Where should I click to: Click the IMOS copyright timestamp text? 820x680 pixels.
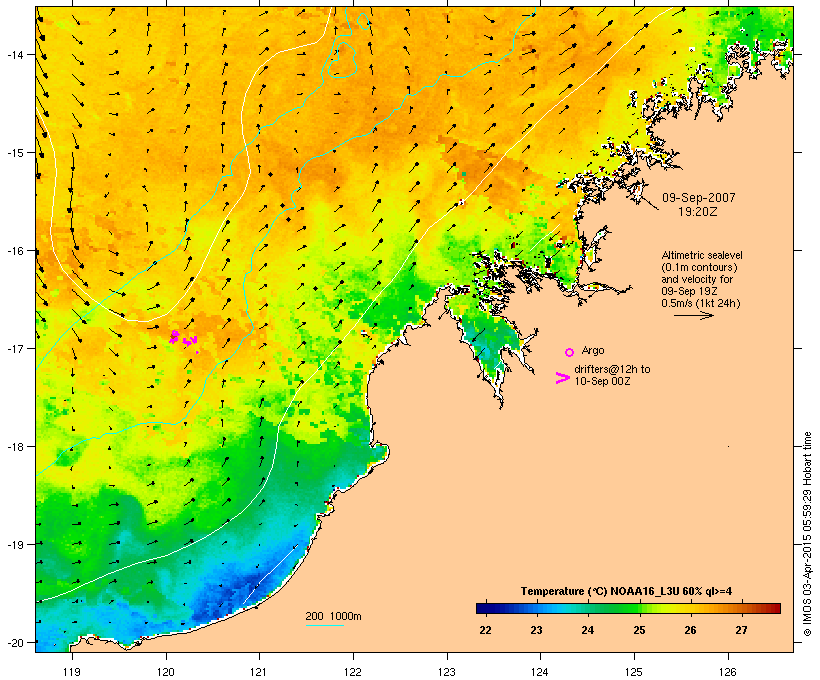pos(807,534)
